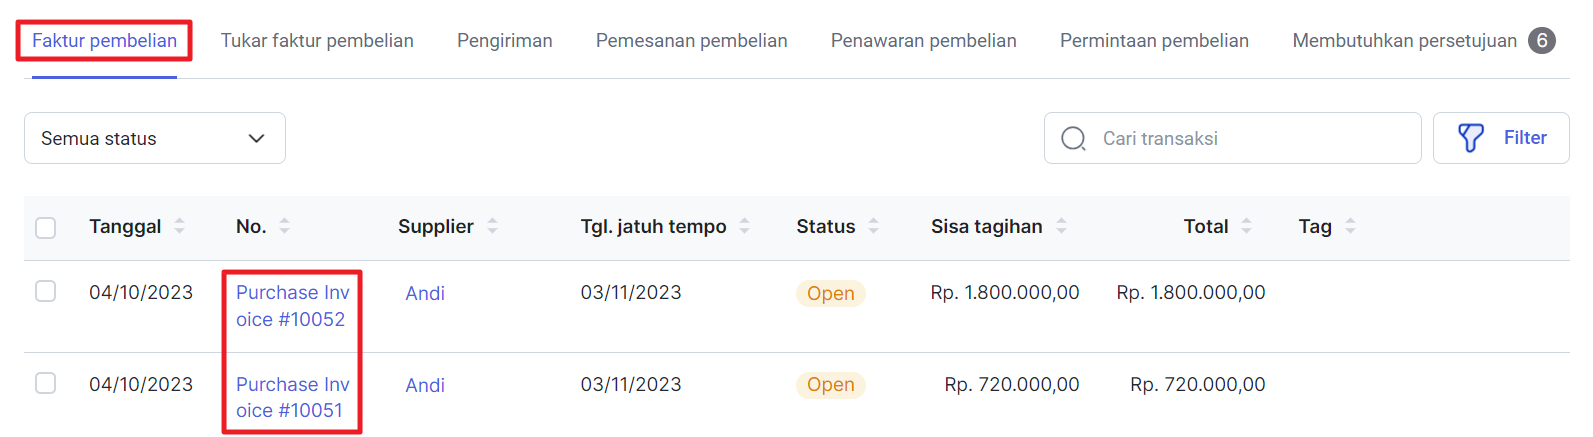This screenshot has width=1593, height=437.
Task: Open the Semua status dropdown
Action: pos(155,138)
